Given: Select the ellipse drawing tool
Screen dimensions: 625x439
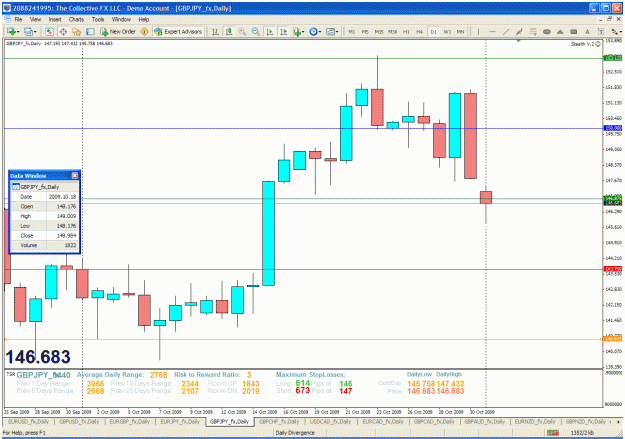Looking at the screenshot, I should click(x=547, y=31).
